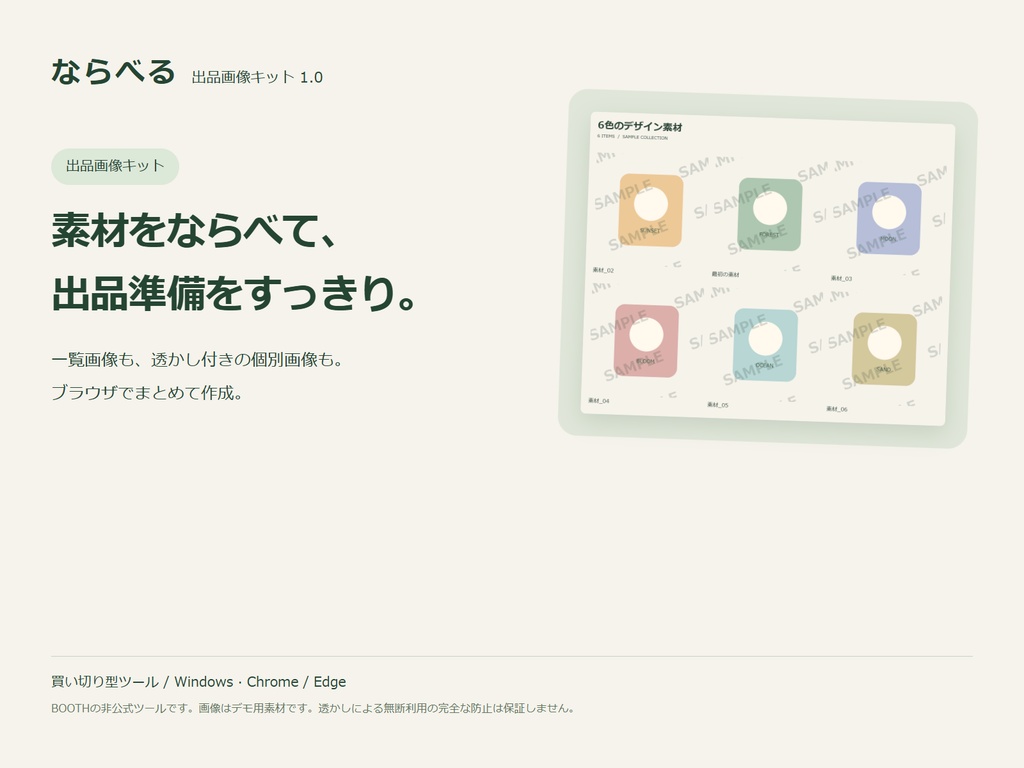Click the ならべる logo text

[114, 72]
